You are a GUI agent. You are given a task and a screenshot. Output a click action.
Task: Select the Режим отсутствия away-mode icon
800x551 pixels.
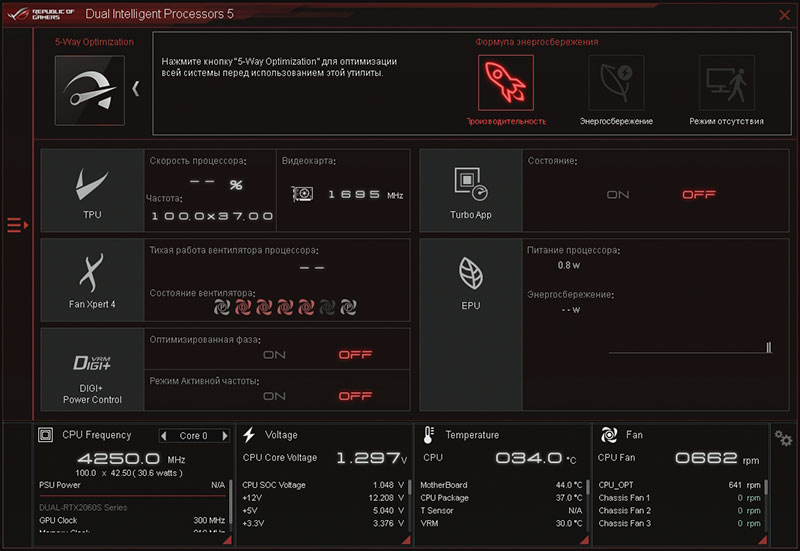tap(727, 83)
